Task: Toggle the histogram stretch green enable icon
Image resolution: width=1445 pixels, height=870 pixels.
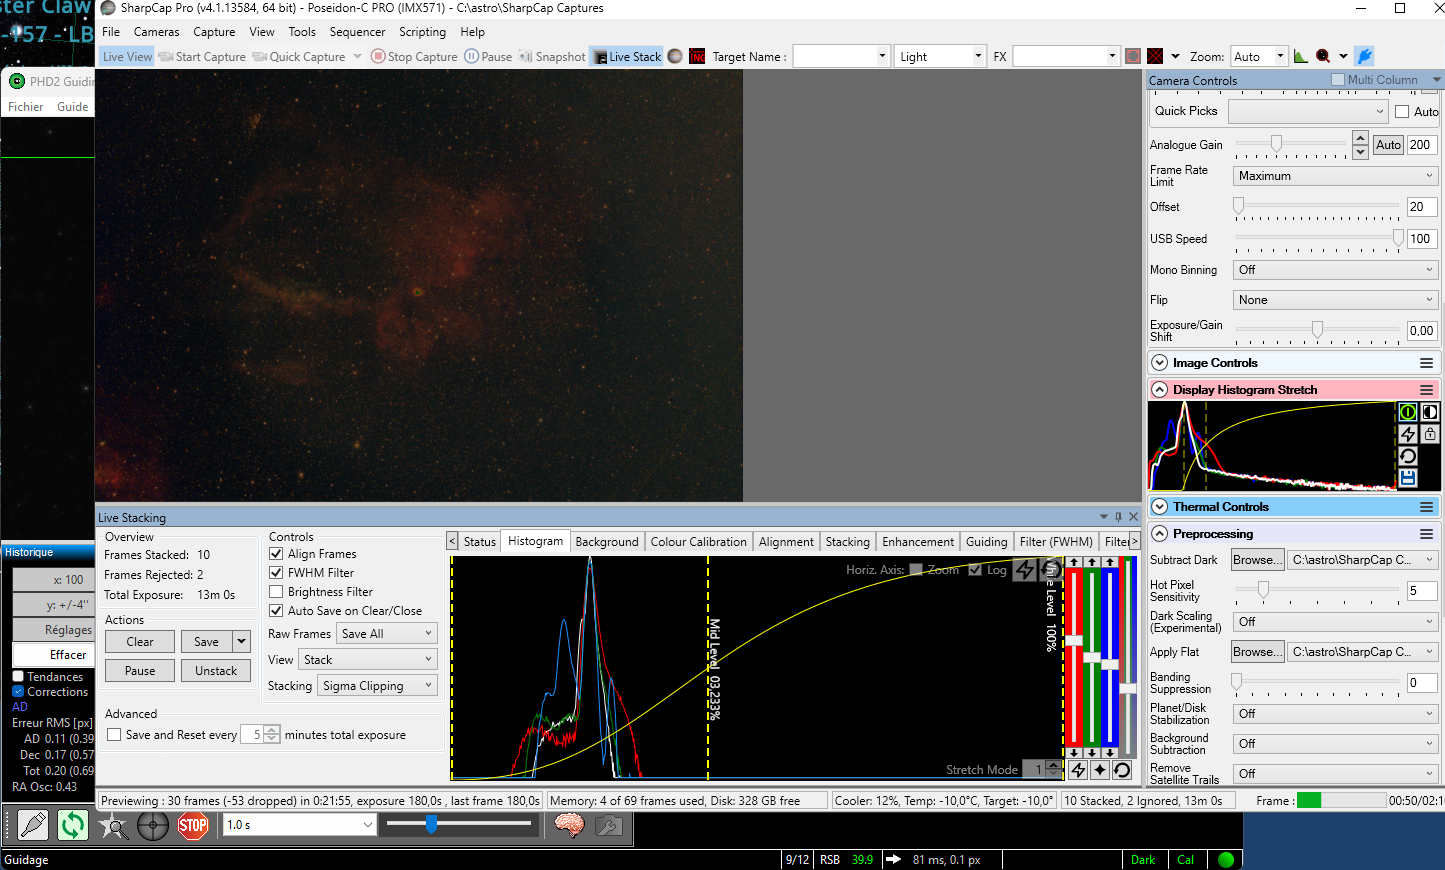Action: tap(1408, 412)
